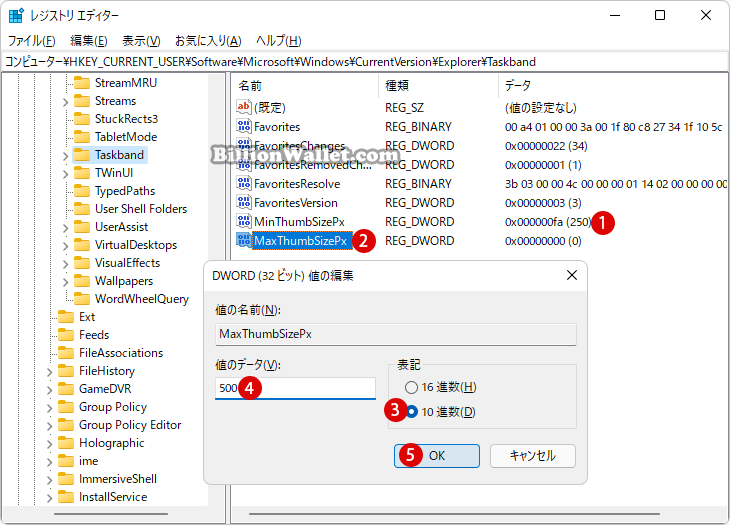Click the Streams folder icon
Screen dimensions: 730x525
pos(82,101)
